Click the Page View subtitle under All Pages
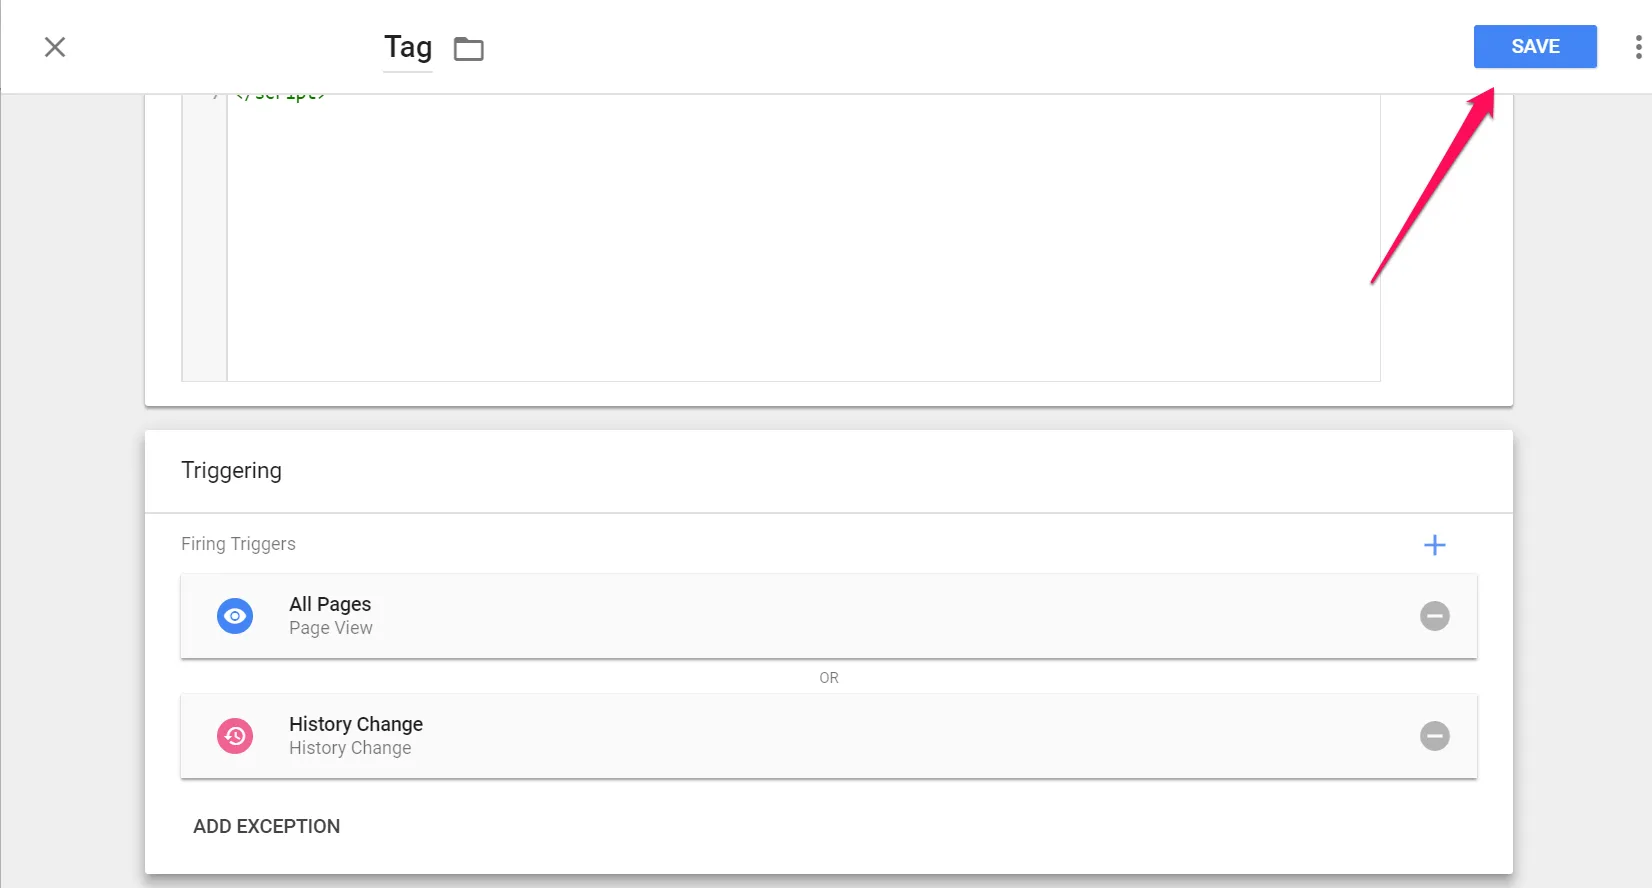Image resolution: width=1652 pixels, height=888 pixels. (x=331, y=628)
